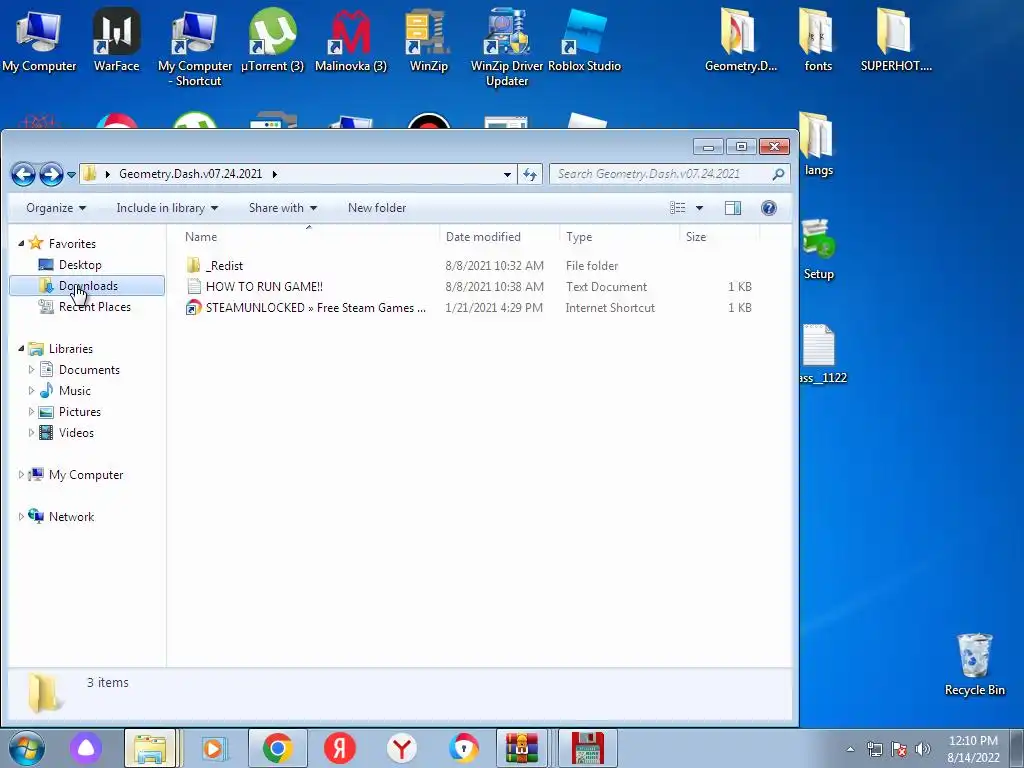Expand the Documents library
The width and height of the screenshot is (1024, 768).
(x=31, y=370)
